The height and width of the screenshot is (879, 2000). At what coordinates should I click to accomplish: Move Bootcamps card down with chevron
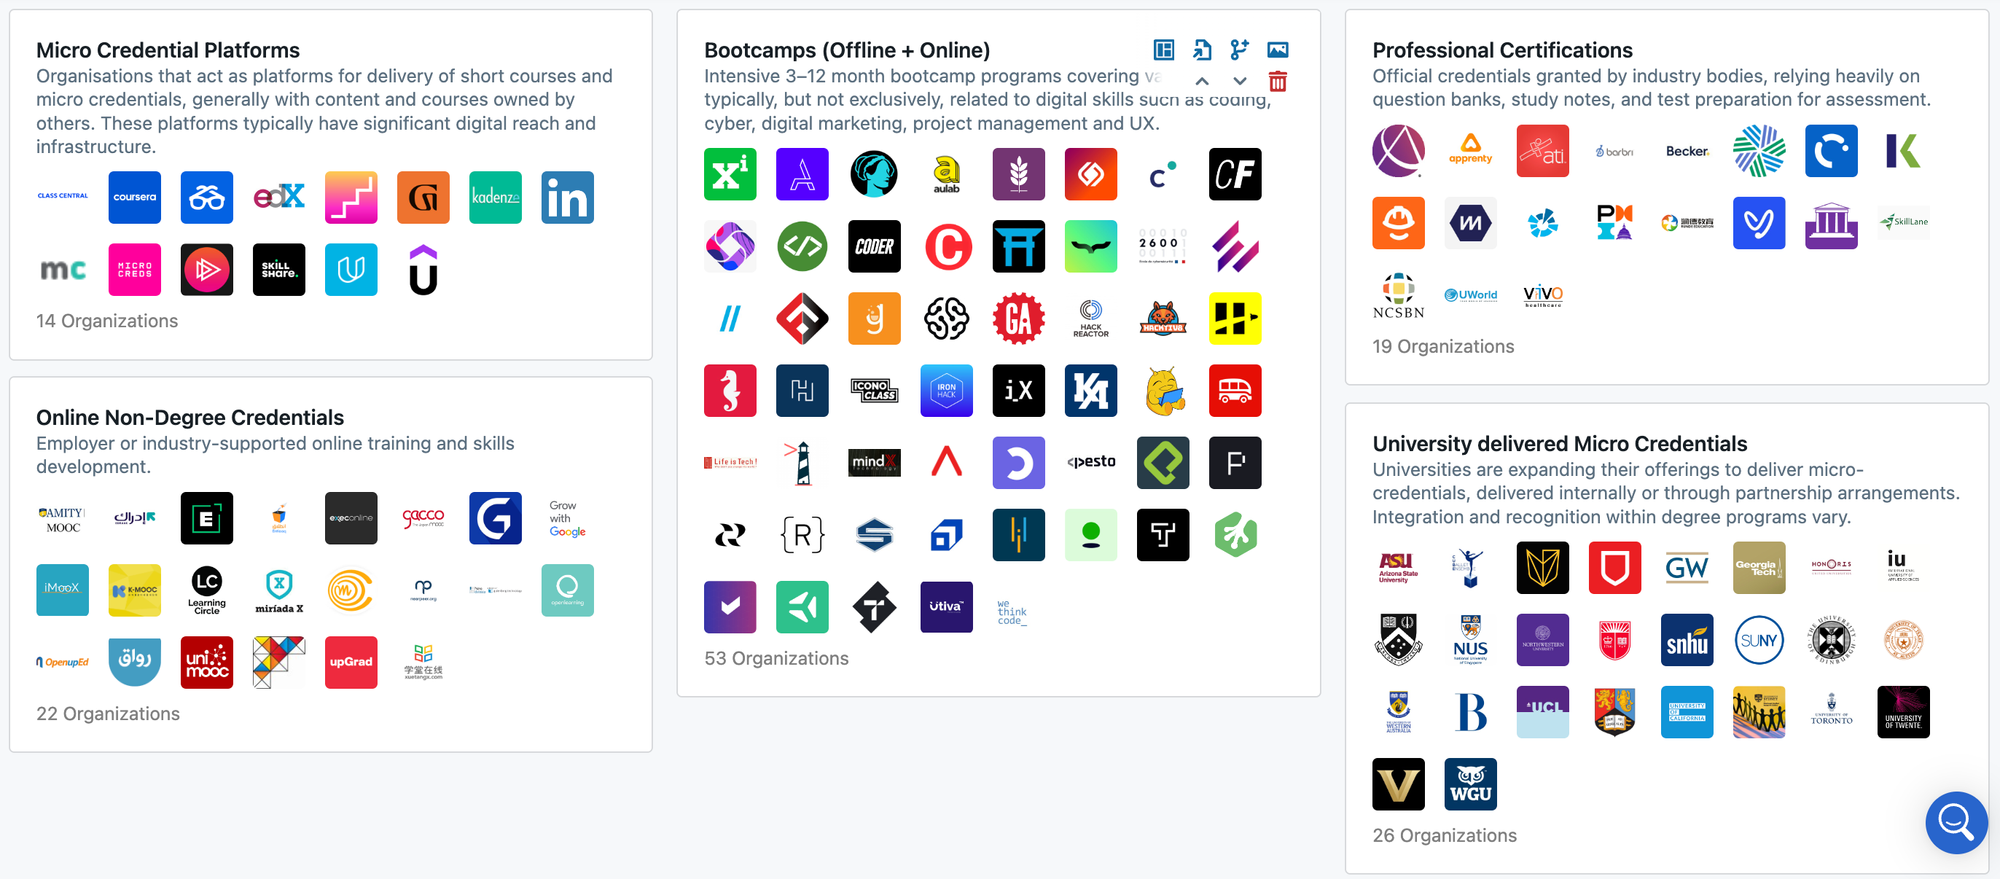click(x=1240, y=81)
